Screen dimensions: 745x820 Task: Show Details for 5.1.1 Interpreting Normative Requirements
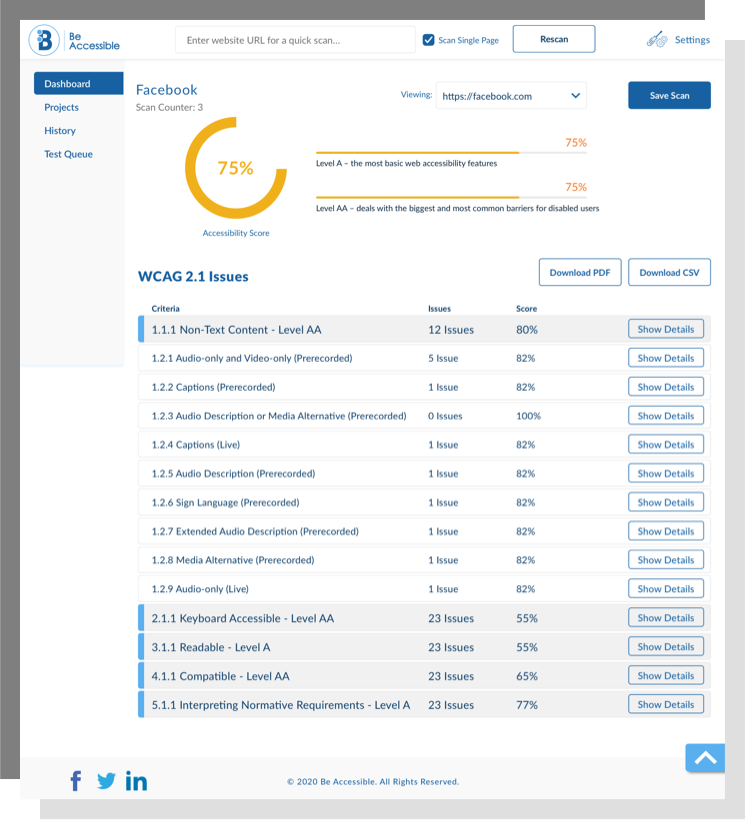tap(666, 704)
